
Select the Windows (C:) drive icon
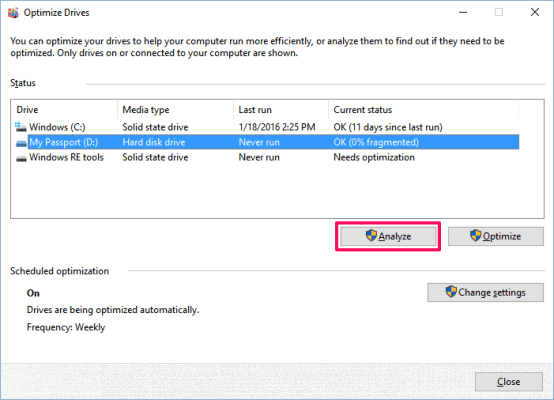[x=21, y=127]
